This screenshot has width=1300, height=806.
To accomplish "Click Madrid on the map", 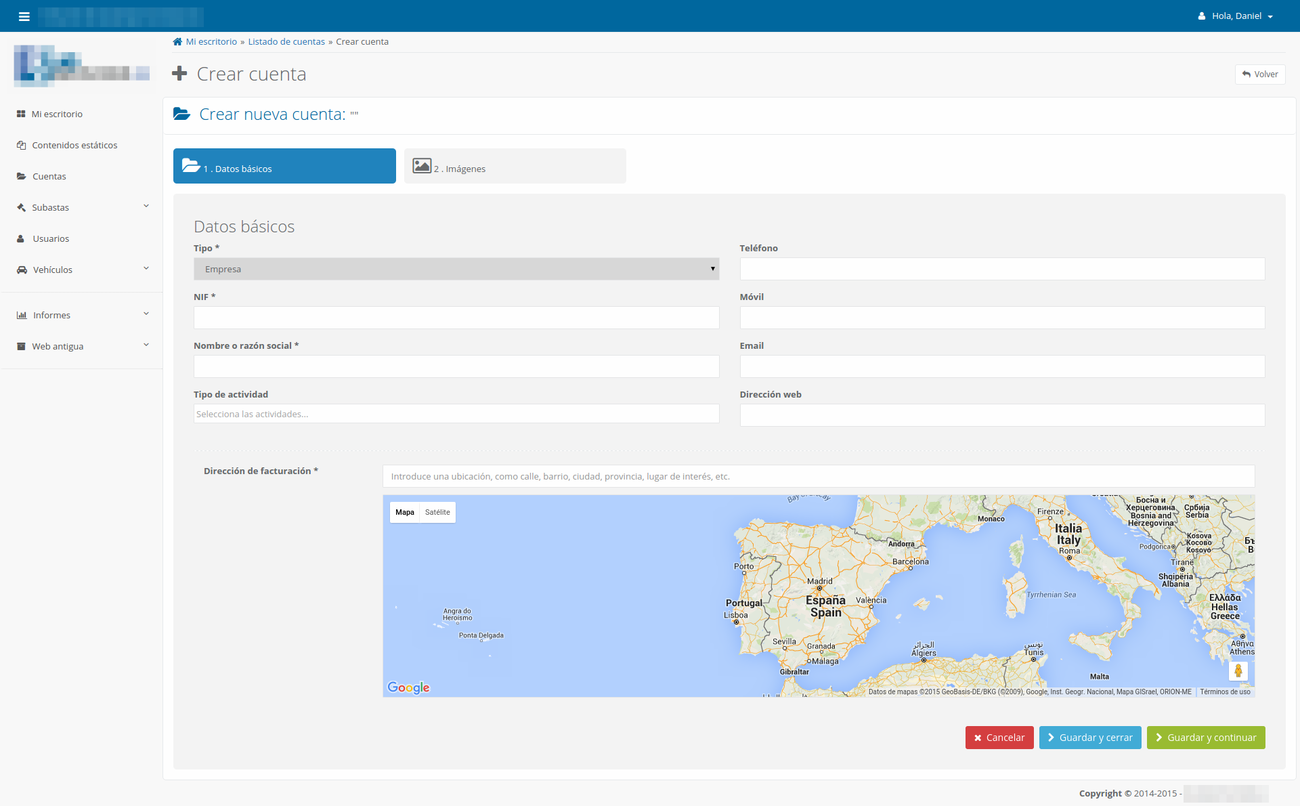I will 820,582.
